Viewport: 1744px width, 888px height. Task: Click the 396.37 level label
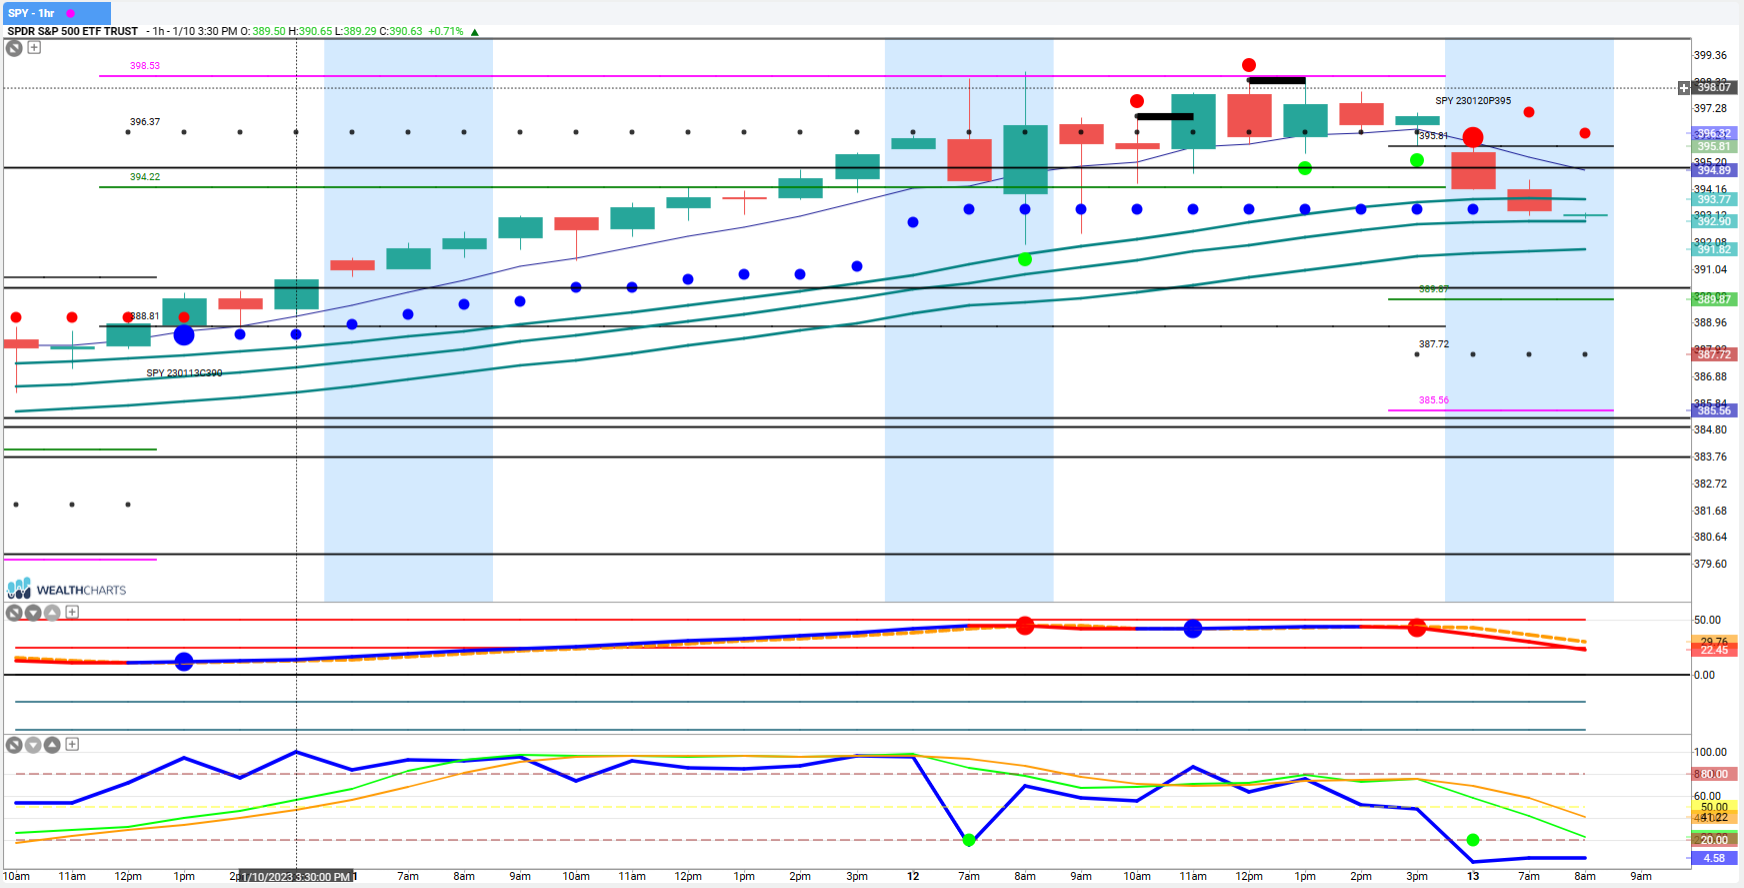click(145, 122)
